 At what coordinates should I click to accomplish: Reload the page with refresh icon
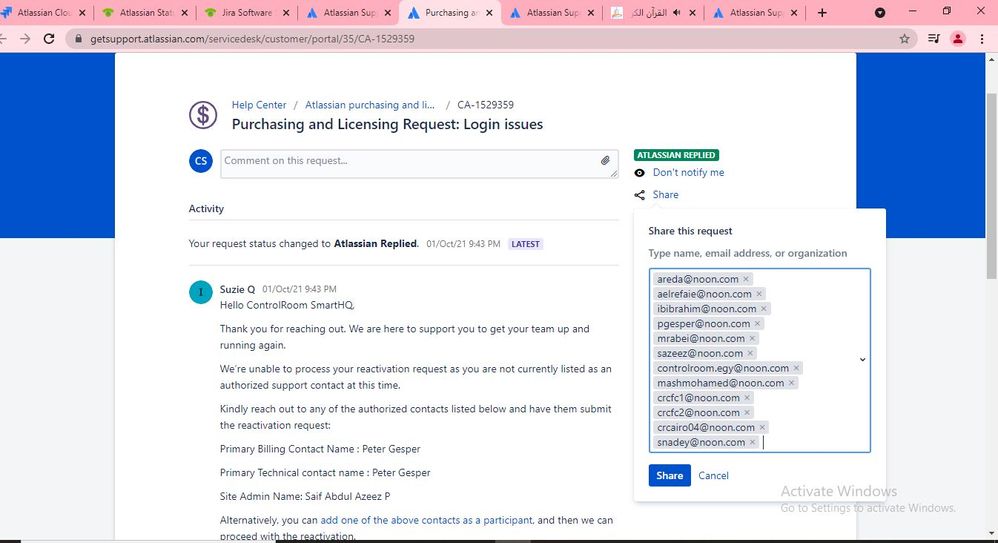[x=49, y=39]
